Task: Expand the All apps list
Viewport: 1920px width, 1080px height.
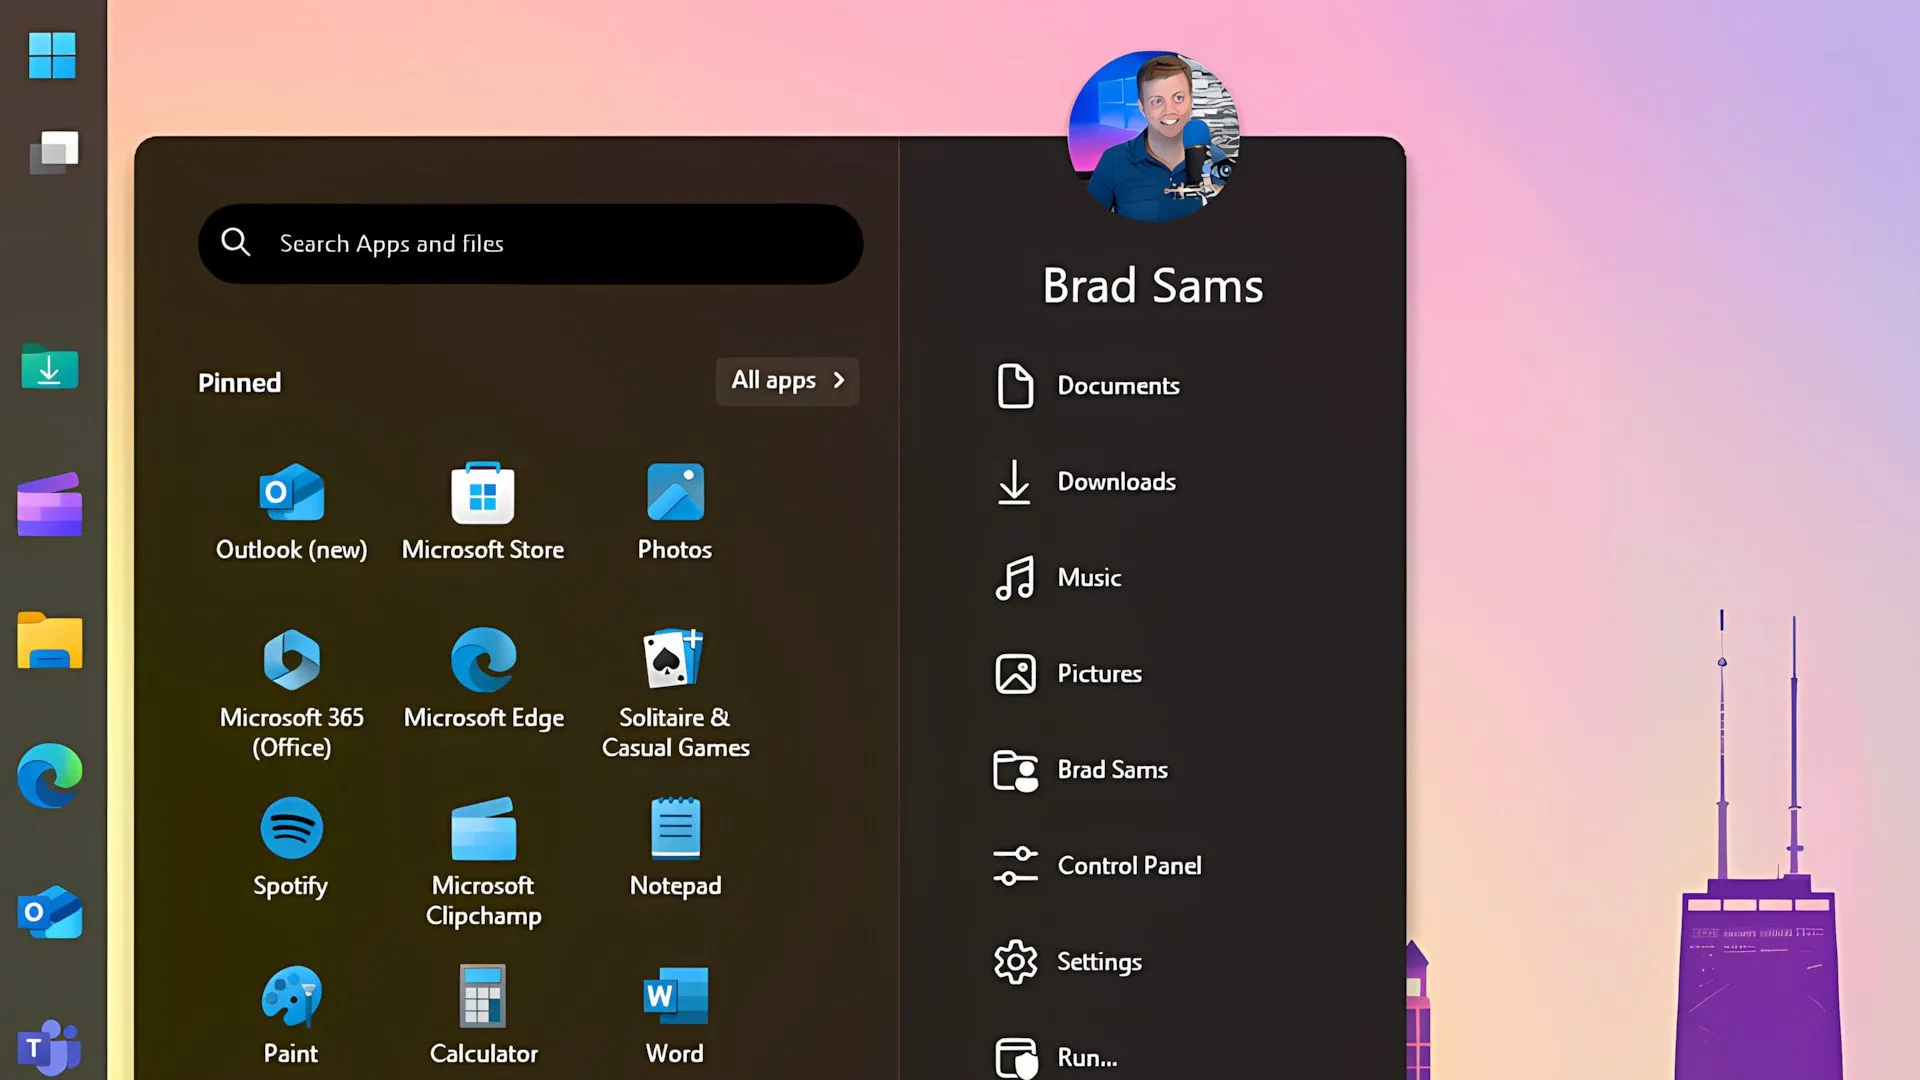Action: 786,381
